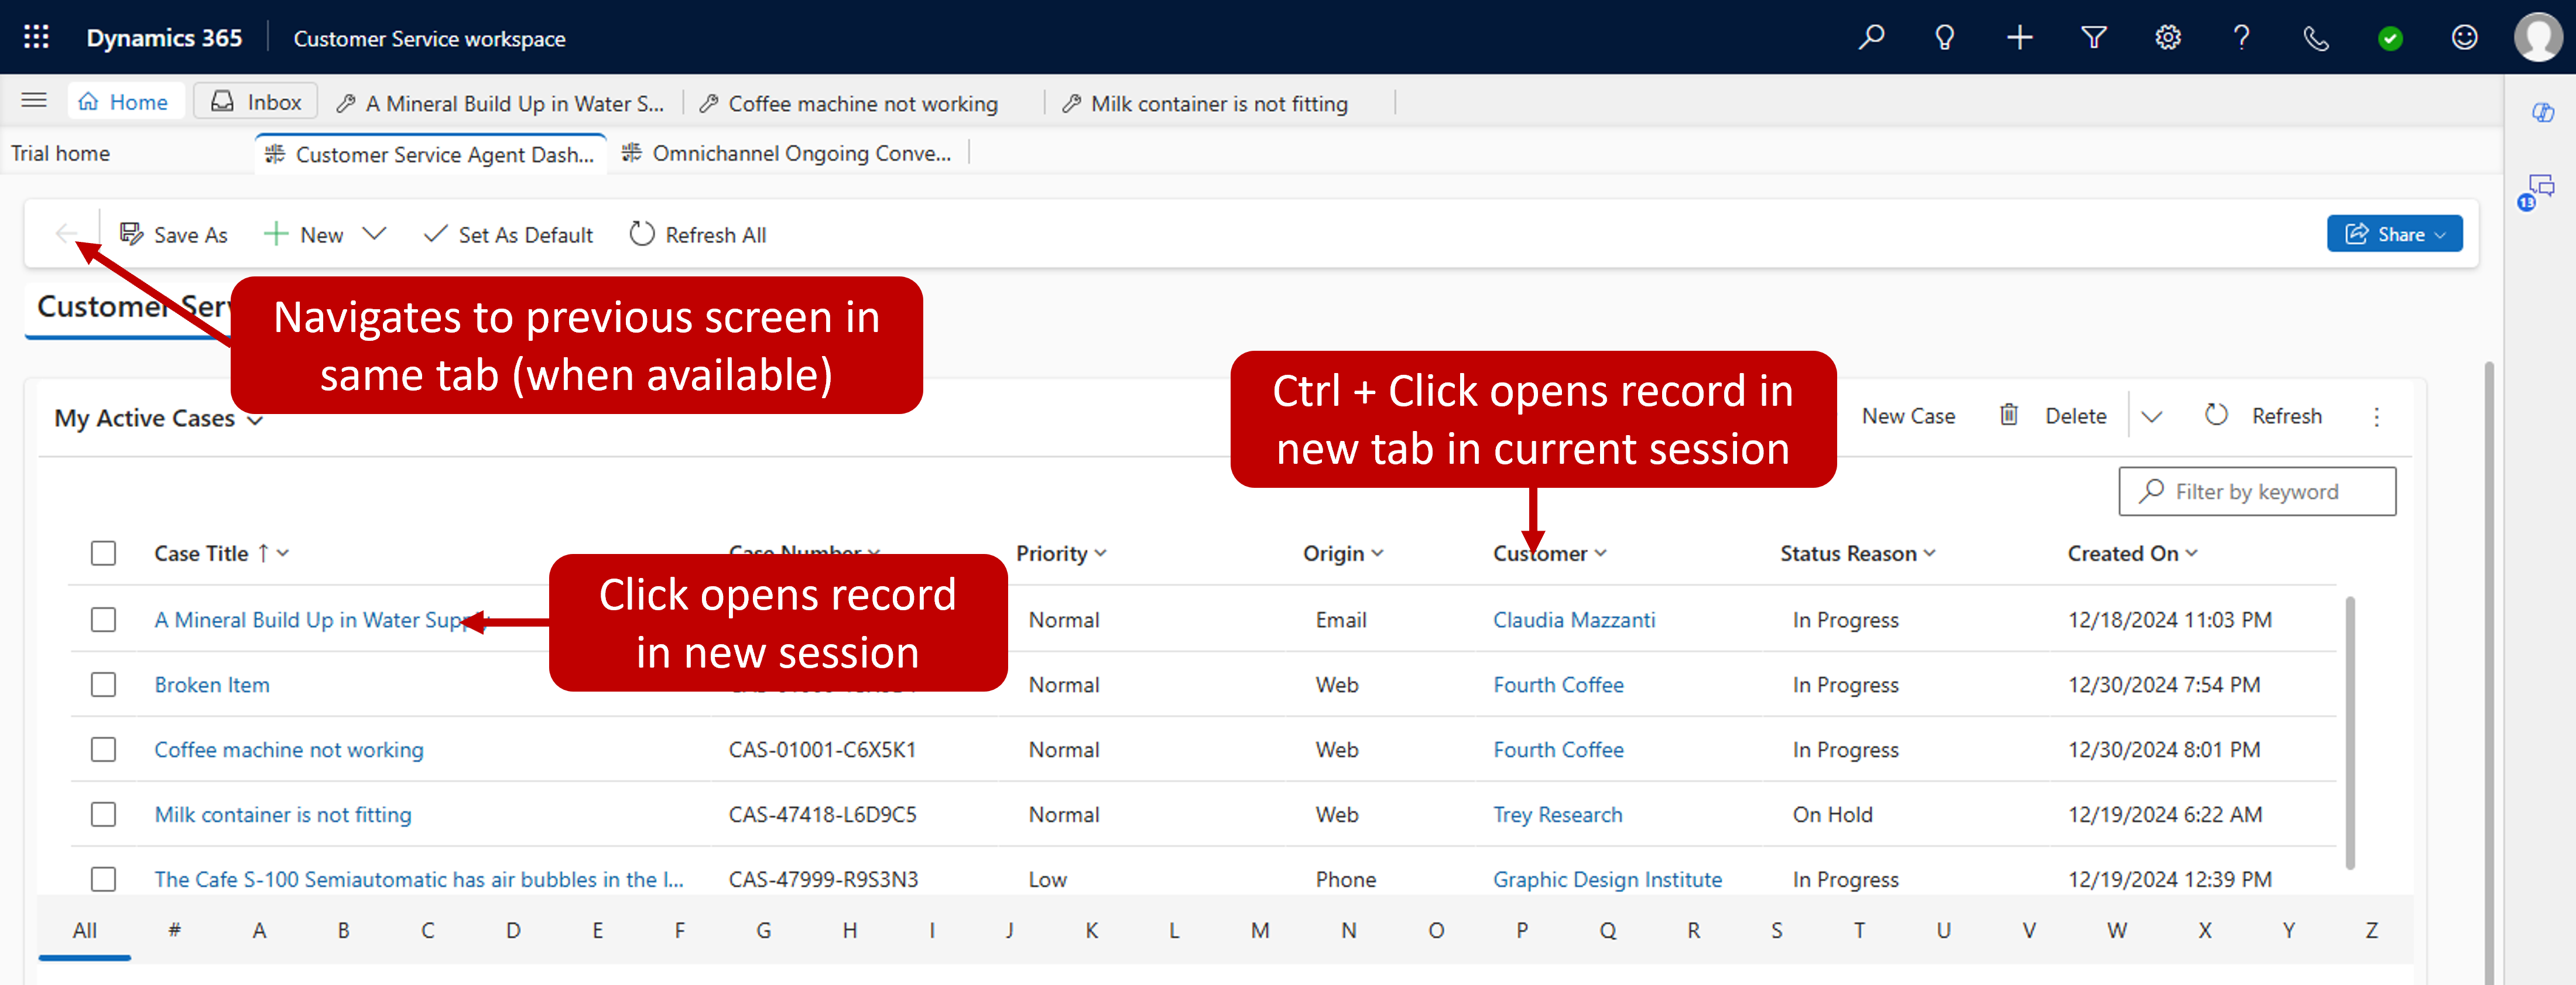Open the lightbulb assistant icon
Screen dimensions: 2576x985
click(1945, 37)
